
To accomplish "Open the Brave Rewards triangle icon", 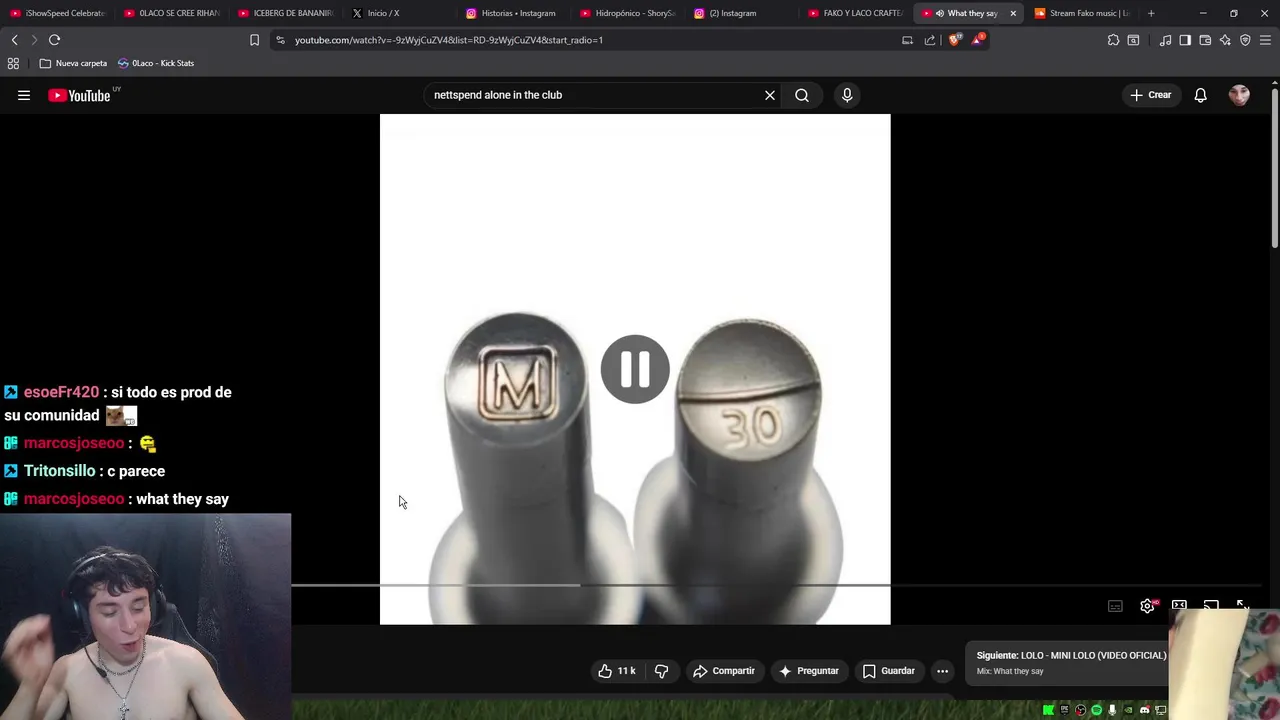I will 978,40.
